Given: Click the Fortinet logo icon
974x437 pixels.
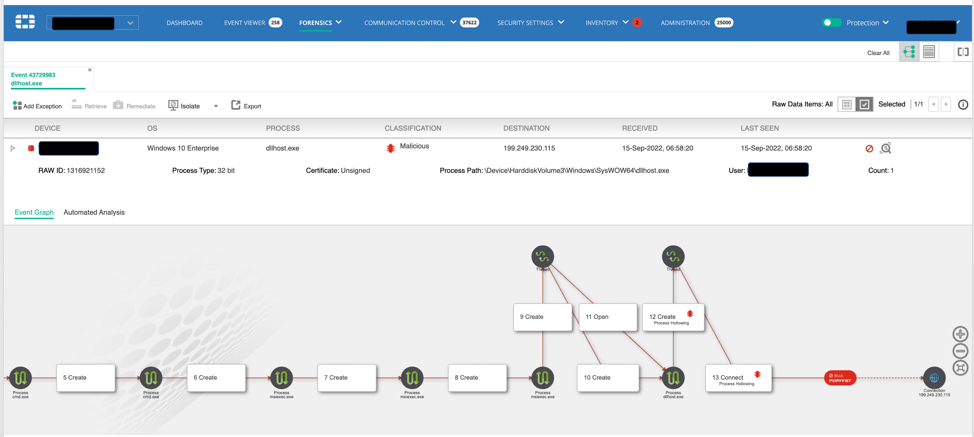Looking at the screenshot, I should [x=25, y=23].
